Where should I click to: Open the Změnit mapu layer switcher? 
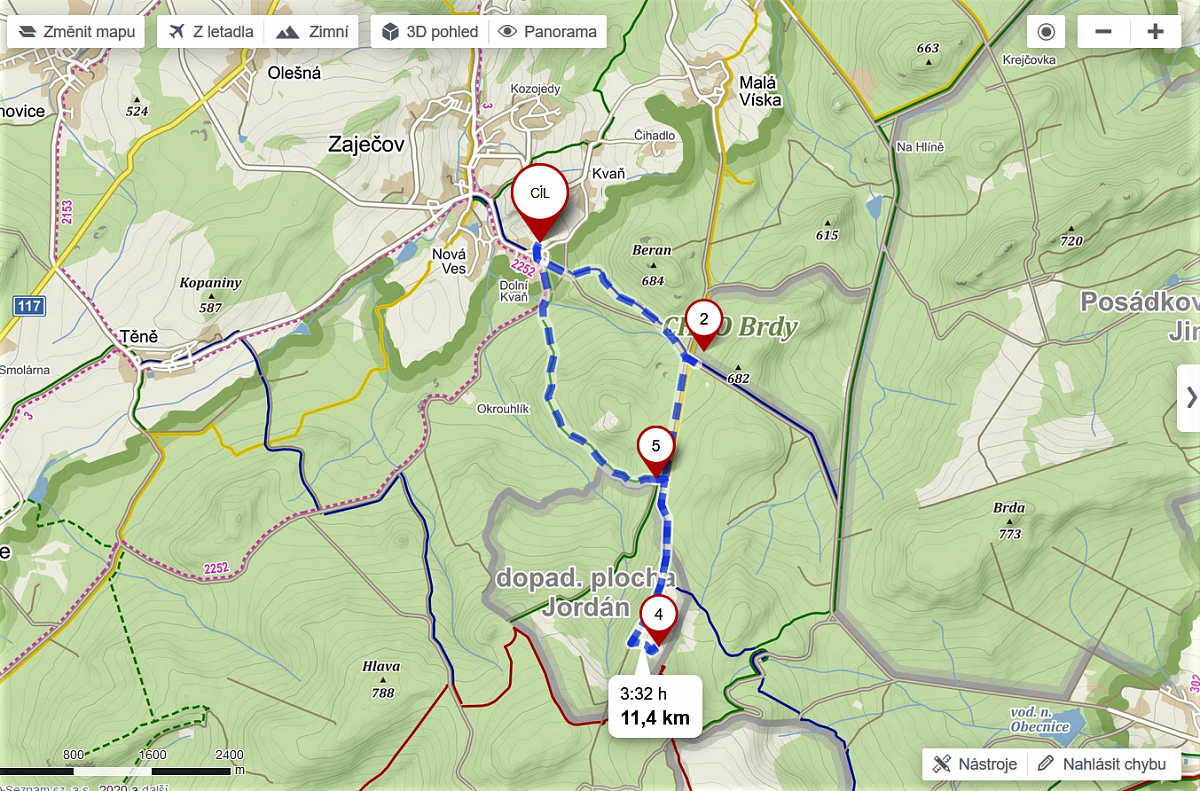(x=76, y=32)
